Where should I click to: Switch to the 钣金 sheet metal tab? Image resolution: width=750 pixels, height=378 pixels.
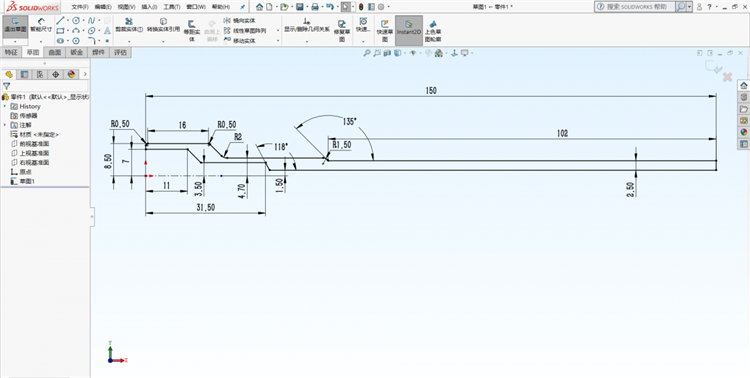point(77,52)
